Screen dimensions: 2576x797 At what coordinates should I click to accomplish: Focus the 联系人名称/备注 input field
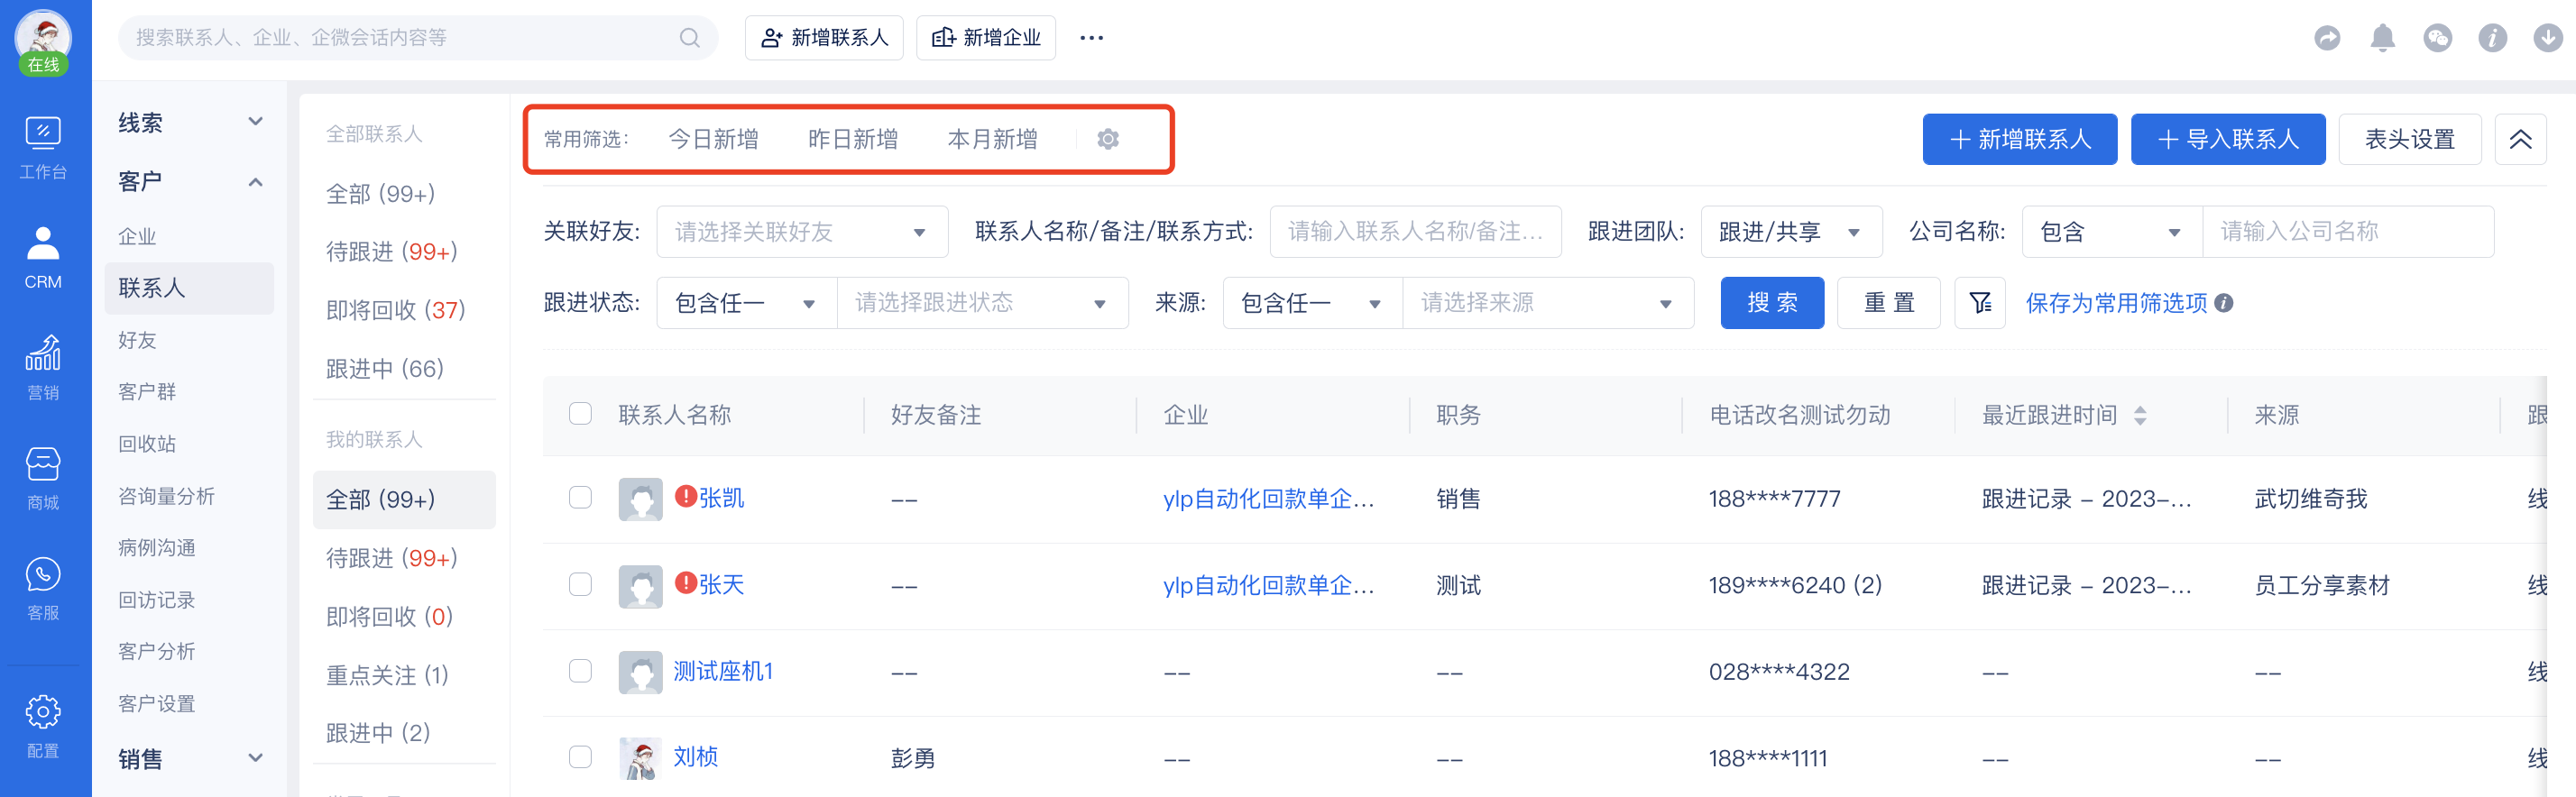1415,232
